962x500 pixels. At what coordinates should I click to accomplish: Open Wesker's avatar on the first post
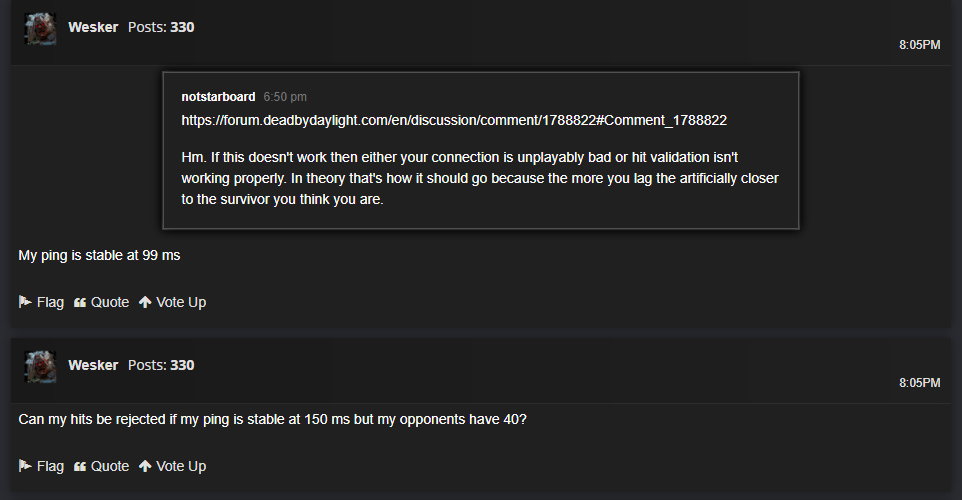point(40,28)
